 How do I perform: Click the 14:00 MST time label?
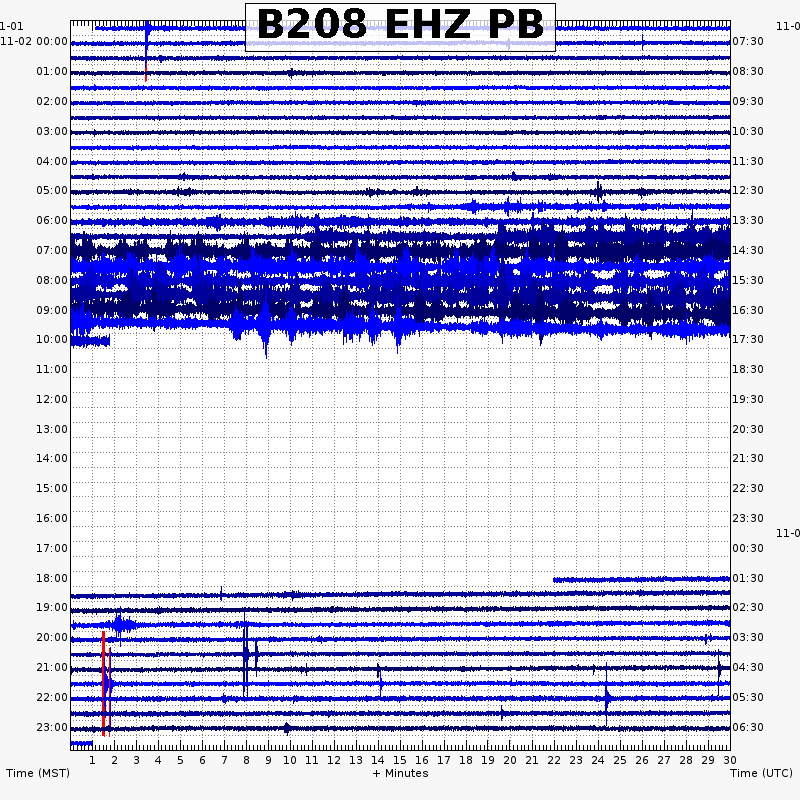click(x=52, y=458)
